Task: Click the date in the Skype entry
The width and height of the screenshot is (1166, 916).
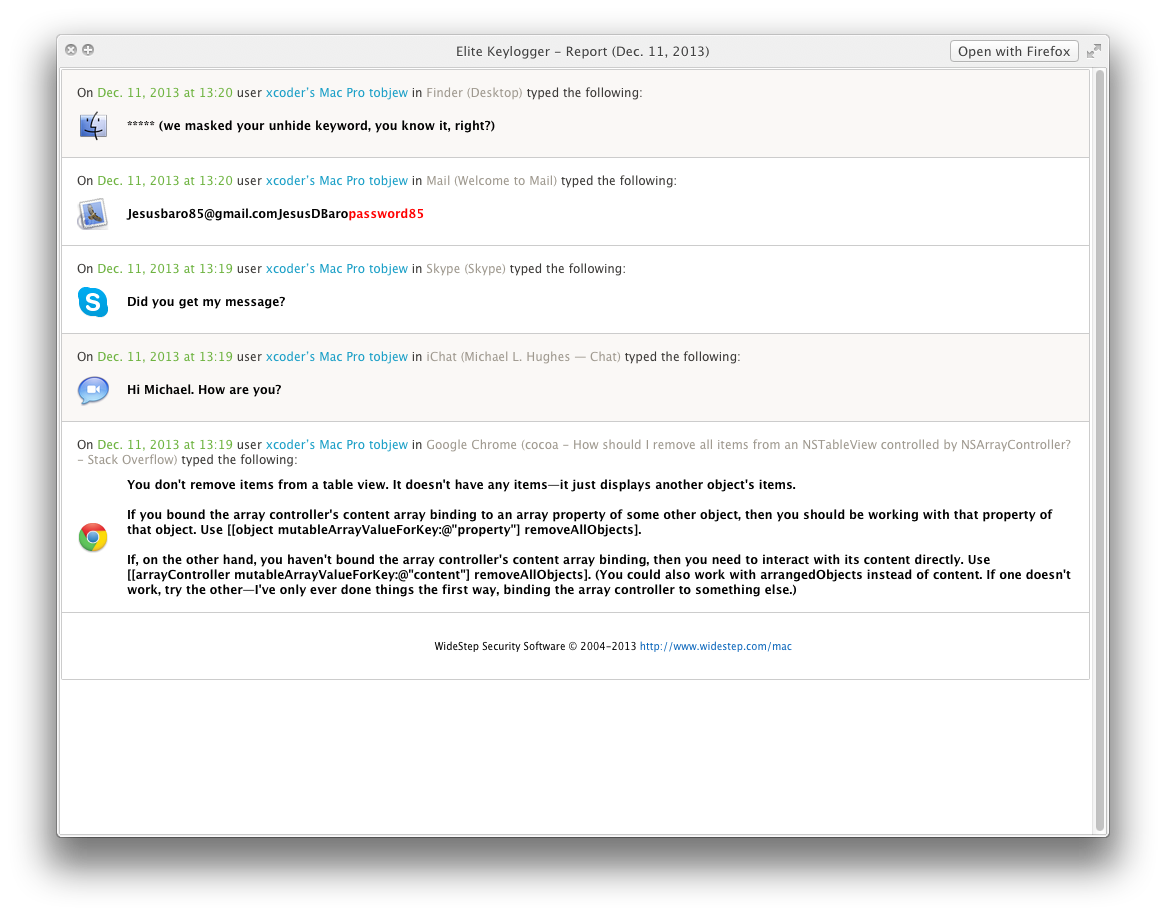Action: [x=165, y=268]
